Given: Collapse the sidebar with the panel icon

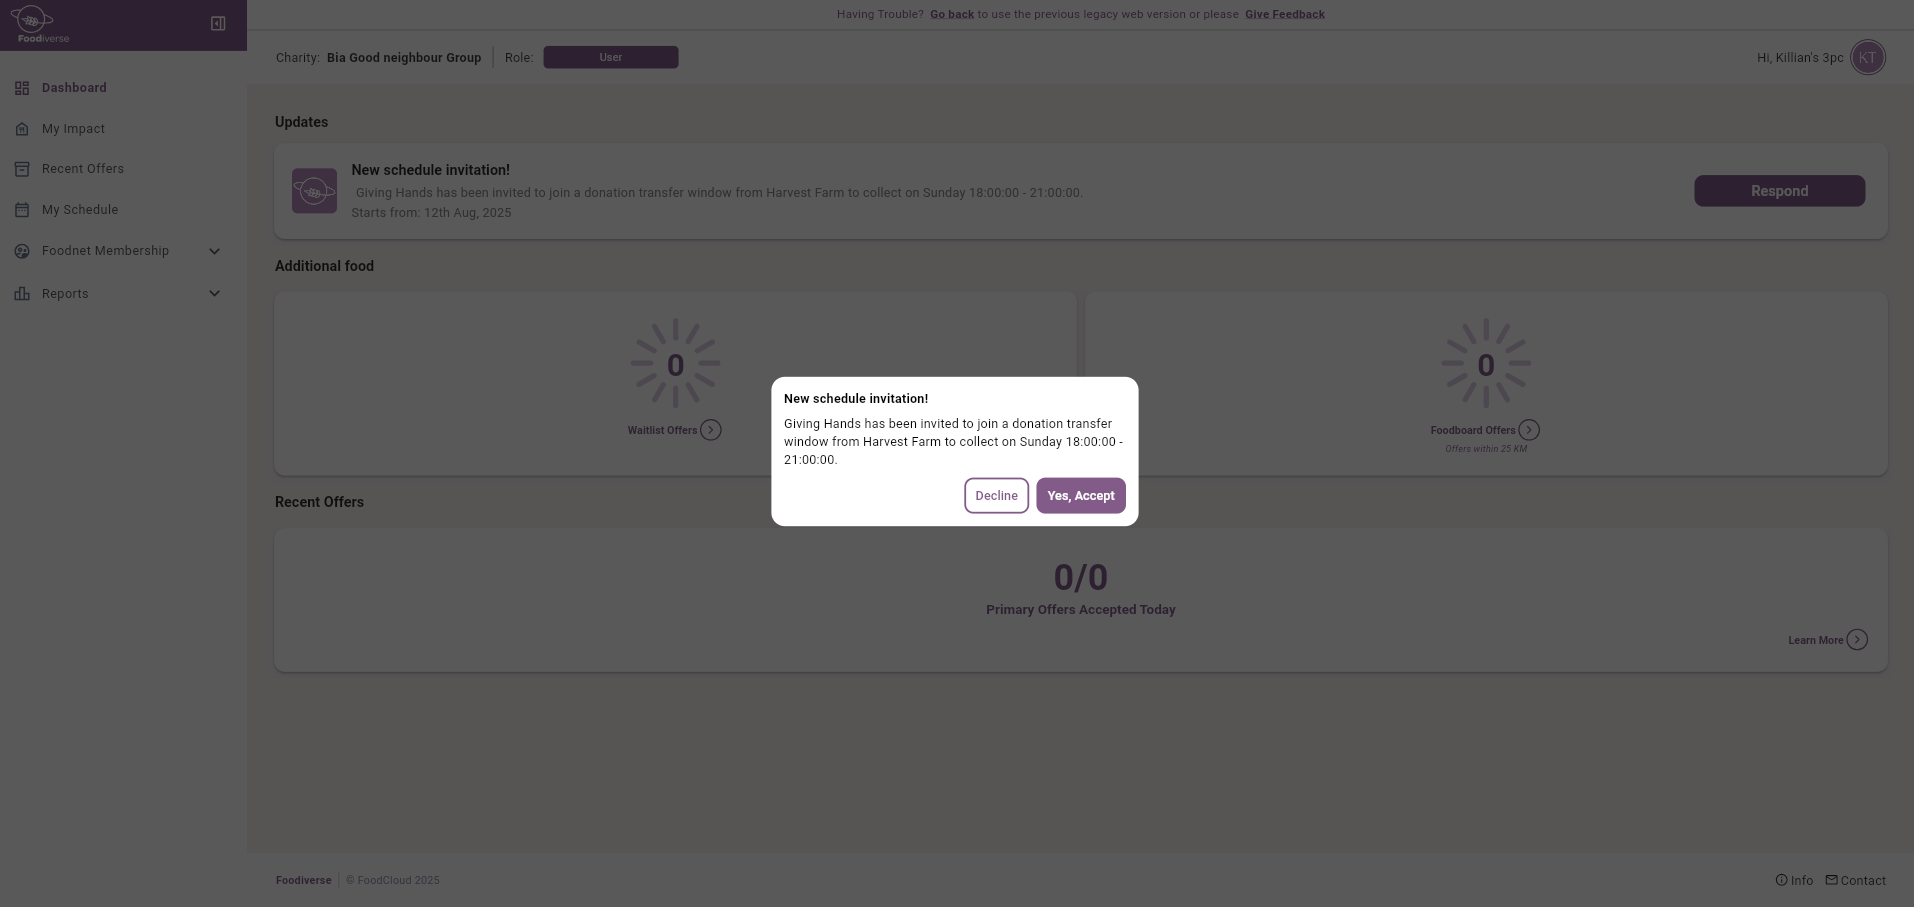Looking at the screenshot, I should click(x=218, y=23).
